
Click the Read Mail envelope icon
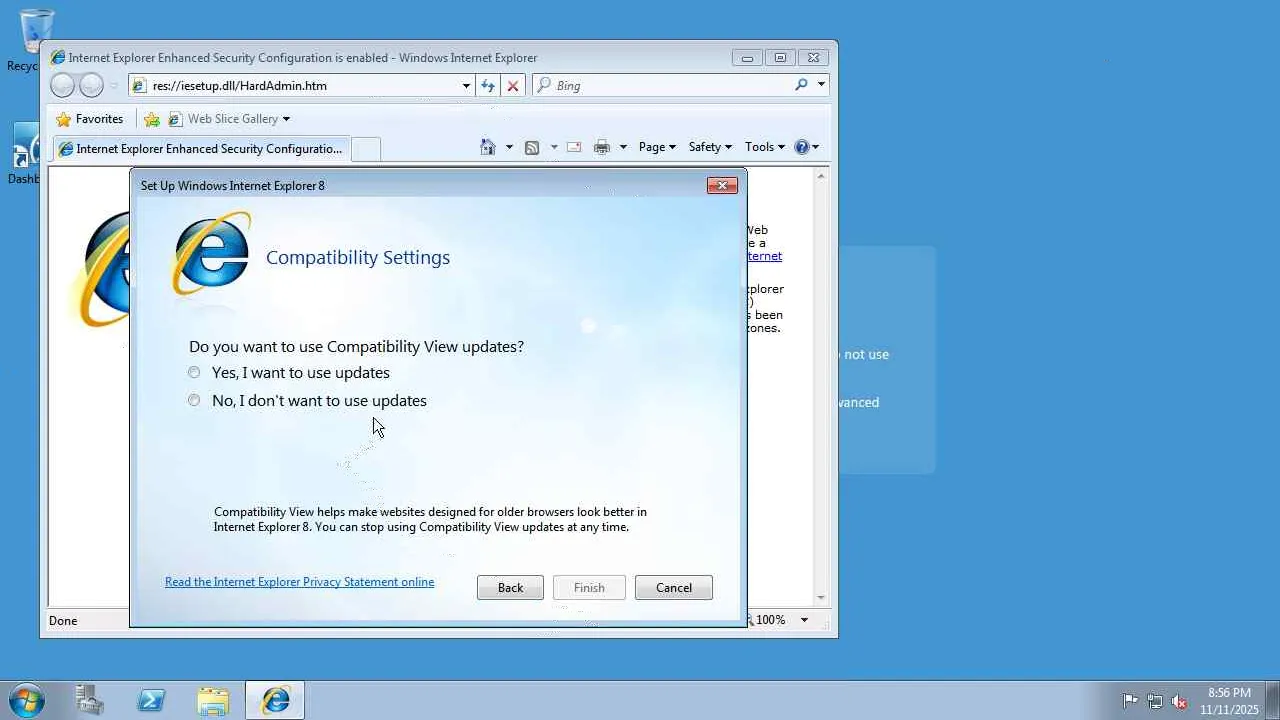click(x=574, y=147)
